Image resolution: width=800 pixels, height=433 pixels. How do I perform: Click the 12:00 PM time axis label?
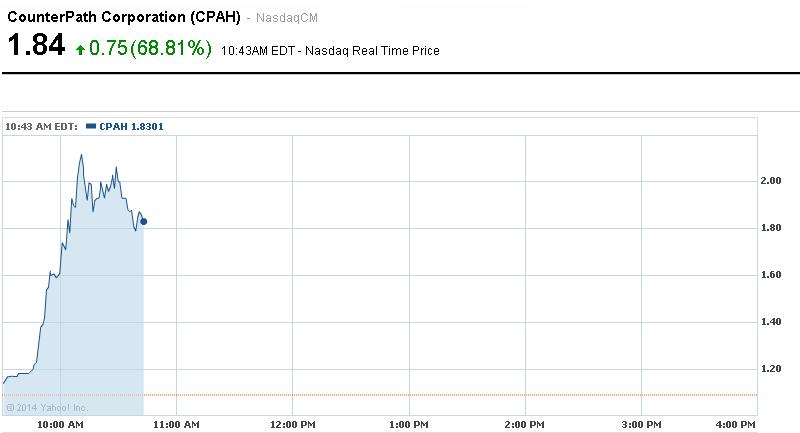click(293, 425)
